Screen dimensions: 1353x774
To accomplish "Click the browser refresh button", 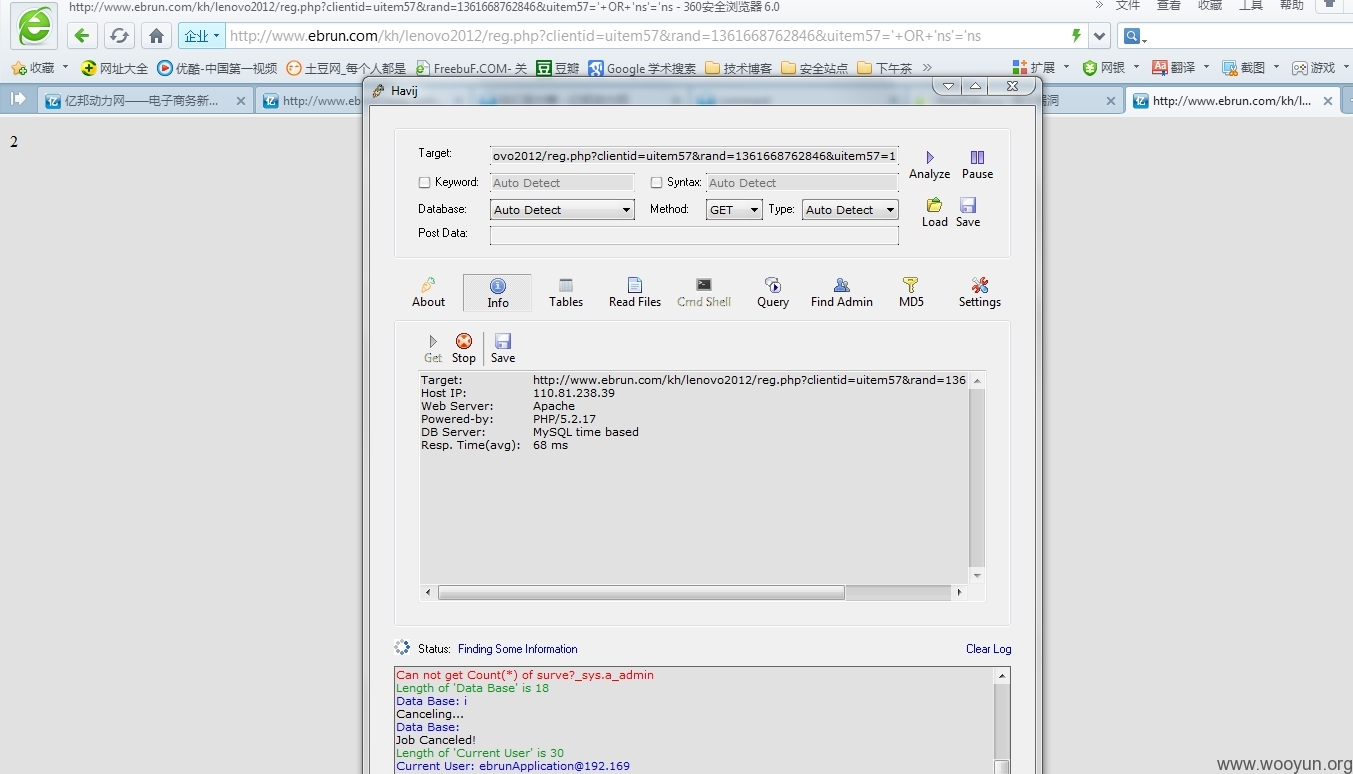I will [119, 36].
